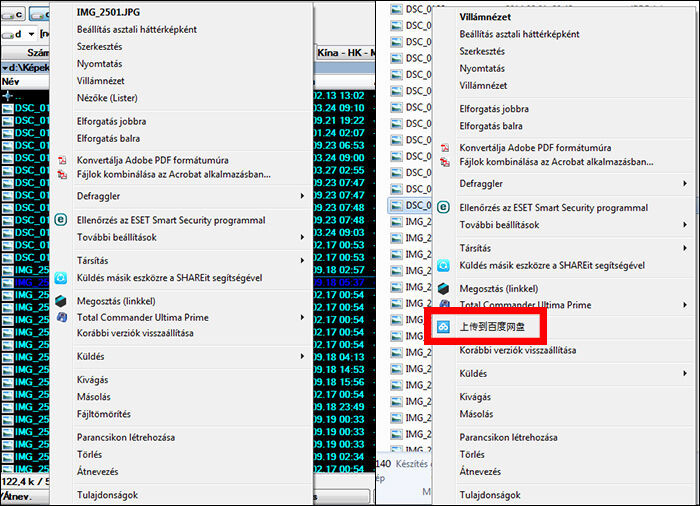The image size is (700, 506).
Task: Click Ultima Prime icon in Total Commander menu
Action: click(x=62, y=318)
